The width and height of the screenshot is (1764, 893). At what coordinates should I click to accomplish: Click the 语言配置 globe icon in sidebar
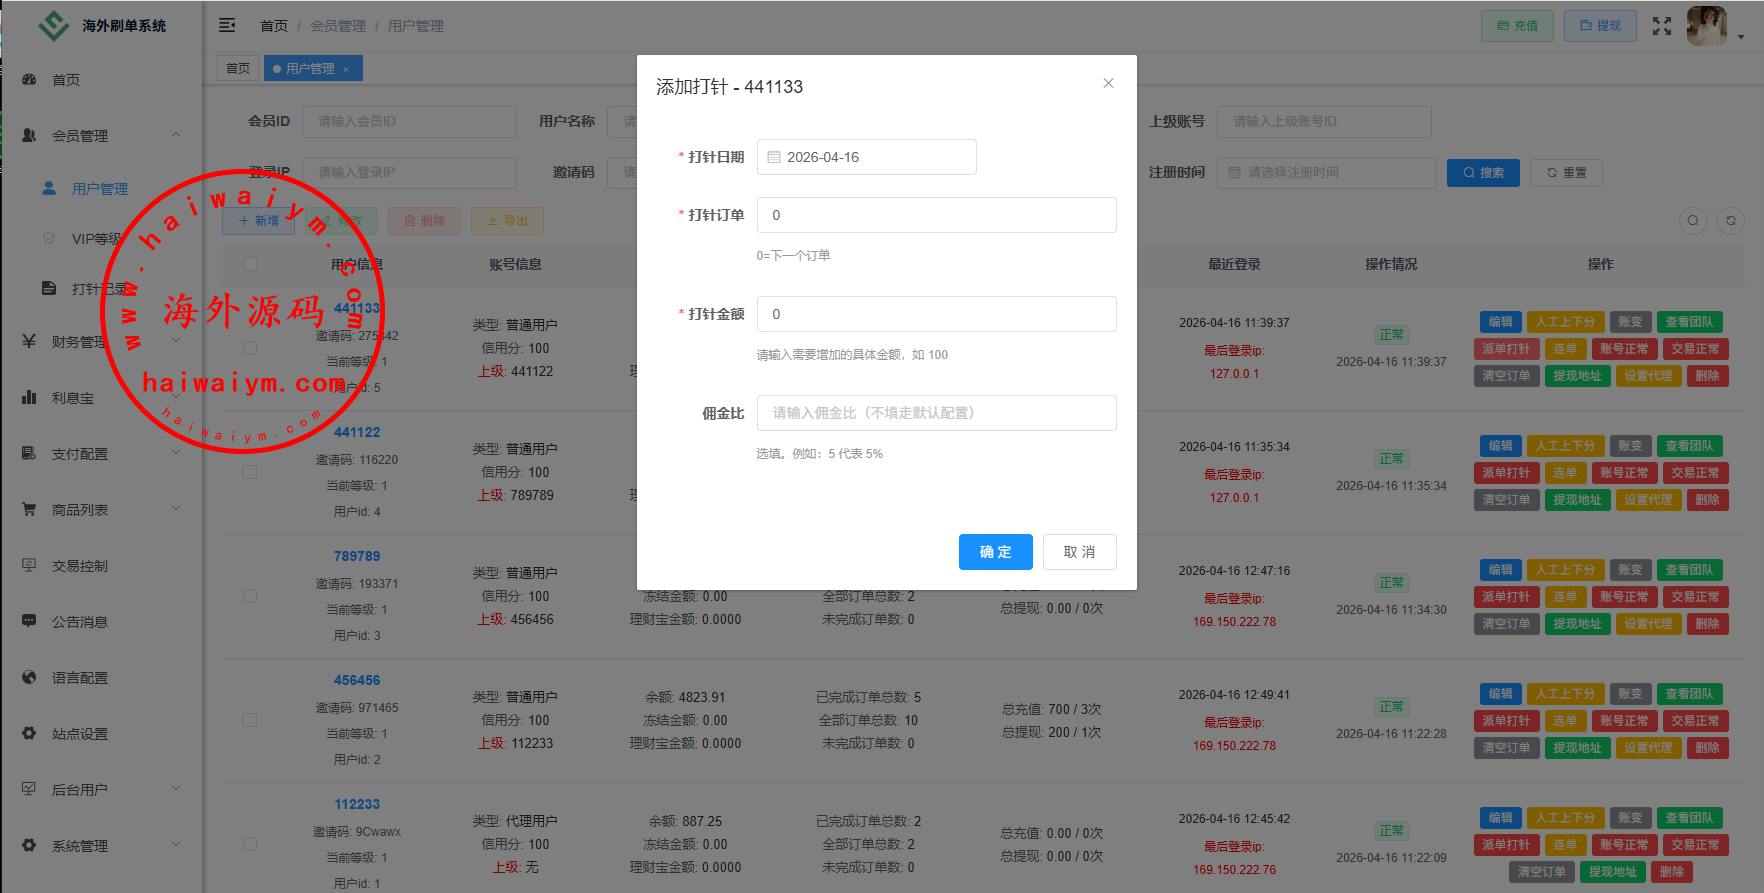coord(30,677)
